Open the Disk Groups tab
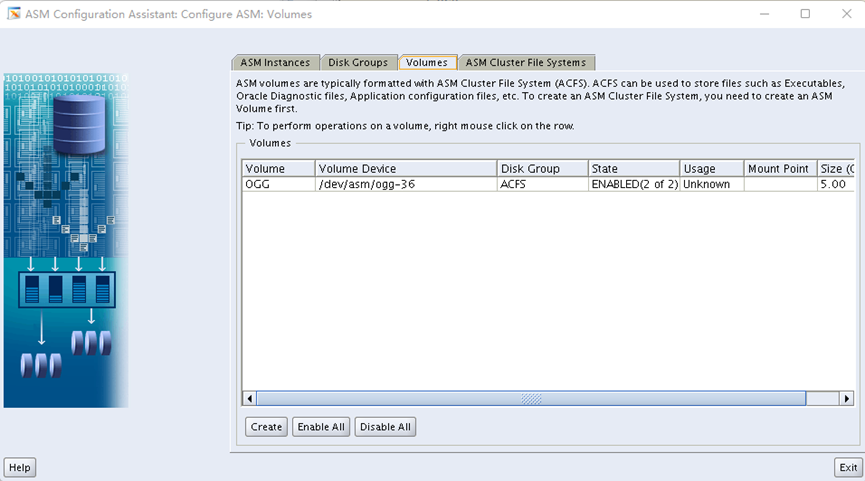Screen dimensions: 865x481 point(358,62)
